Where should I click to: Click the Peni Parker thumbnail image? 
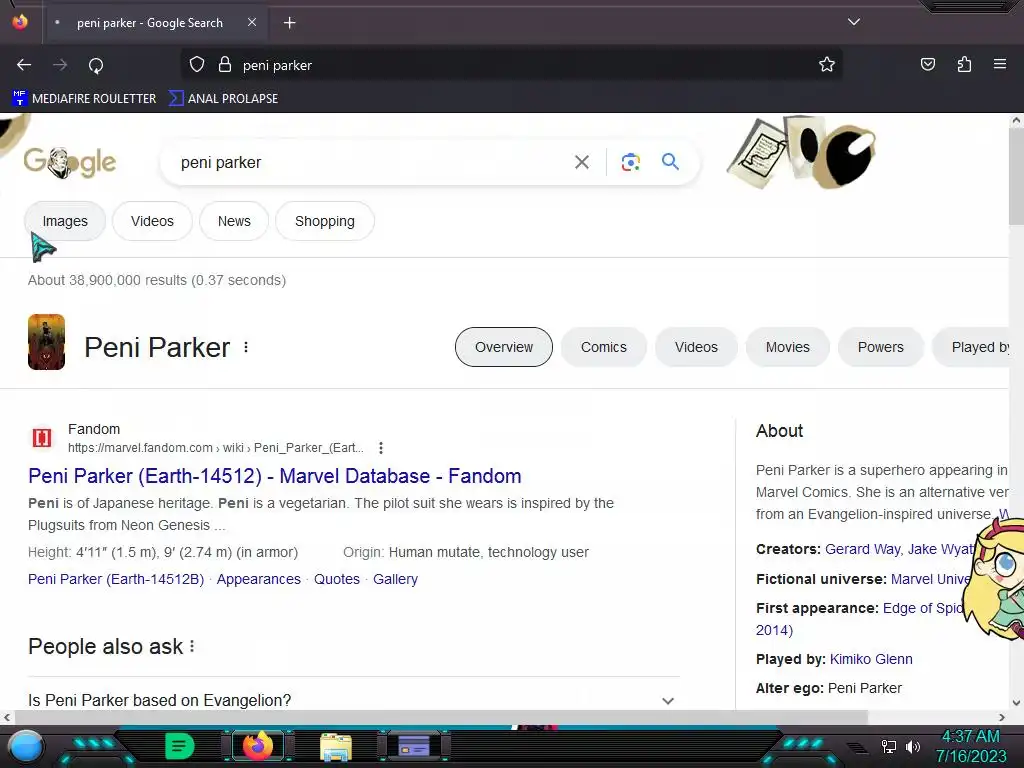46,342
